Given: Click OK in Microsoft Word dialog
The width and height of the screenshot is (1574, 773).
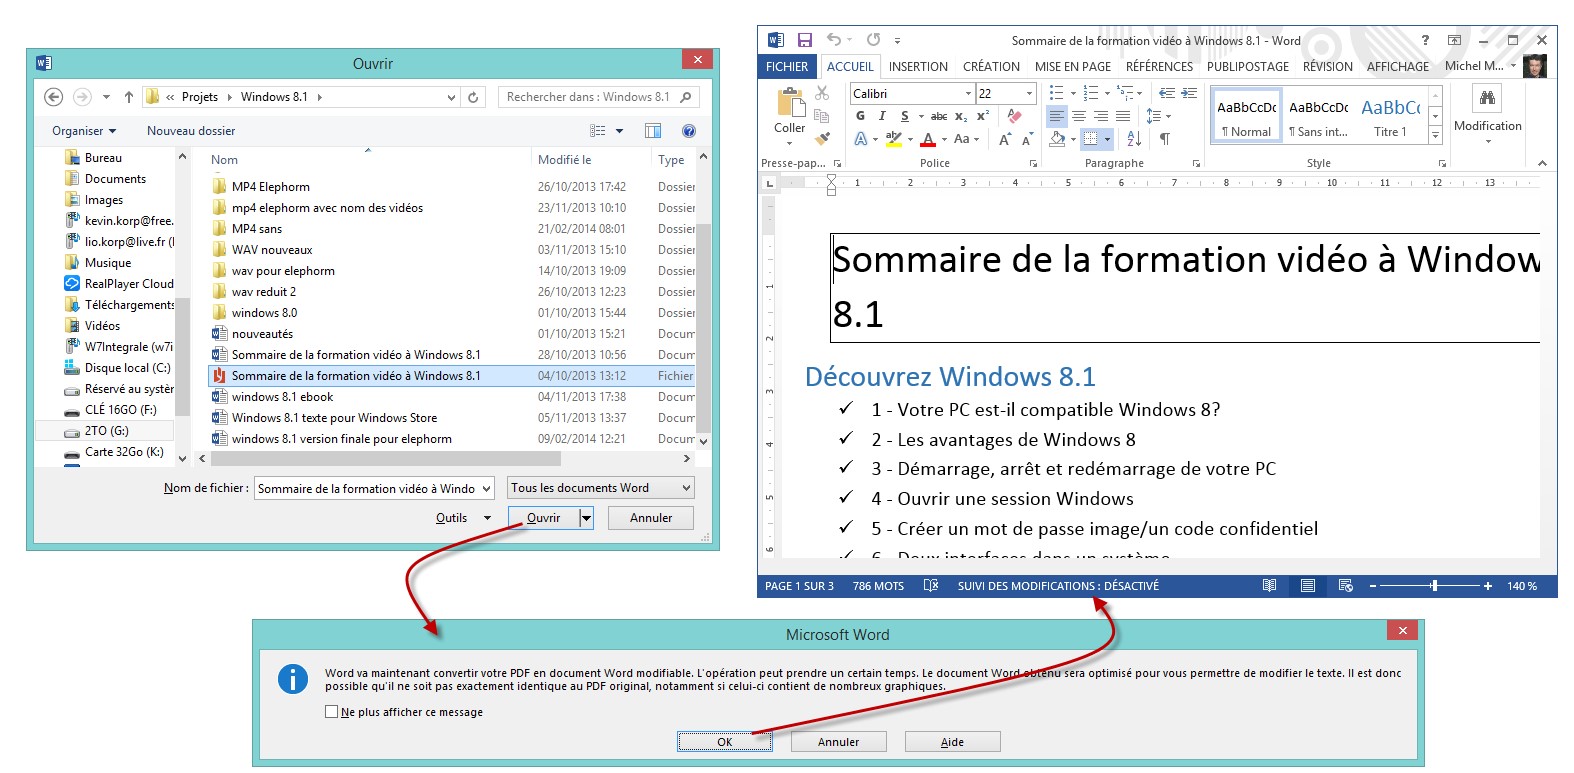Looking at the screenshot, I should [x=725, y=742].
